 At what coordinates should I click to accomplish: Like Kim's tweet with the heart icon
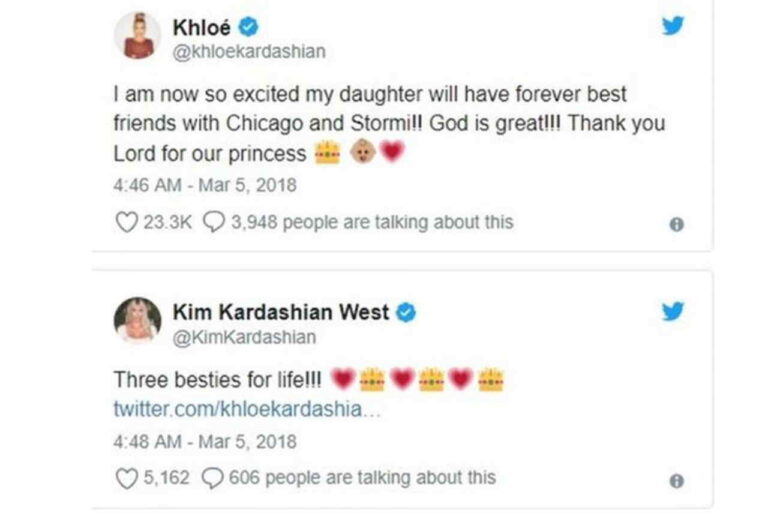pyautogui.click(x=127, y=478)
